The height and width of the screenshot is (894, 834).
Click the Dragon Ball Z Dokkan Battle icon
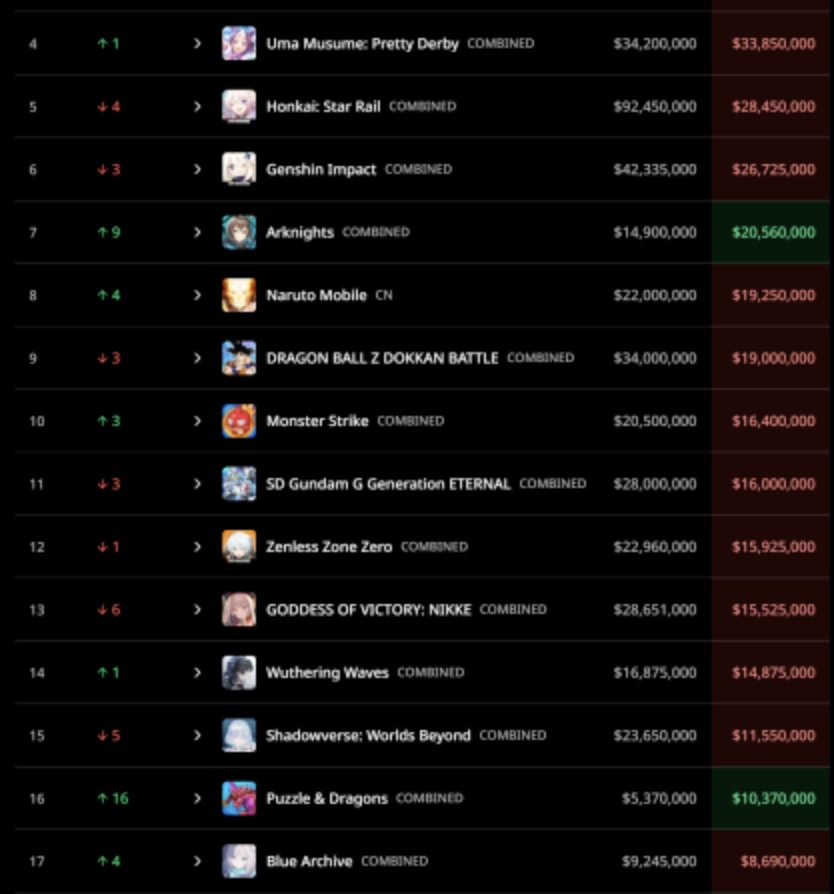click(x=239, y=358)
